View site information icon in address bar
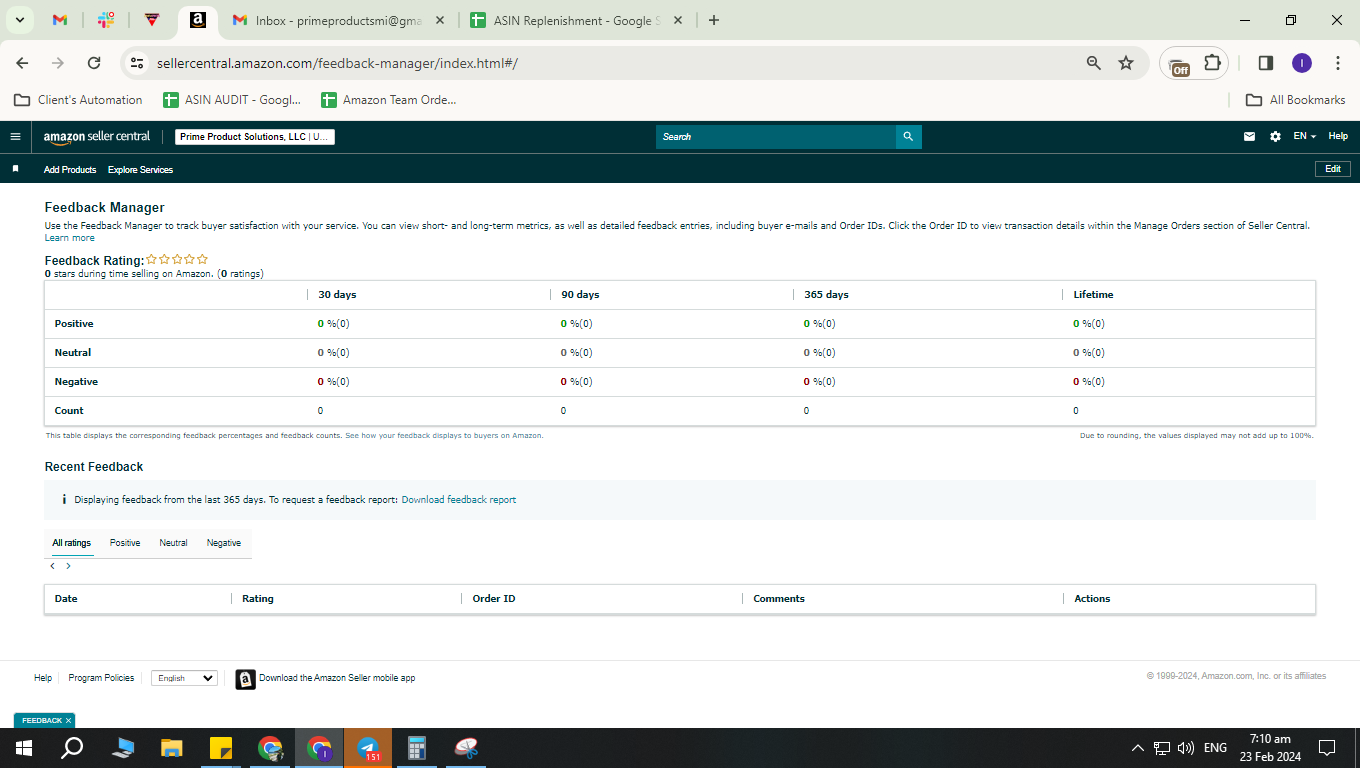Viewport: 1360px width, 768px height. point(137,63)
